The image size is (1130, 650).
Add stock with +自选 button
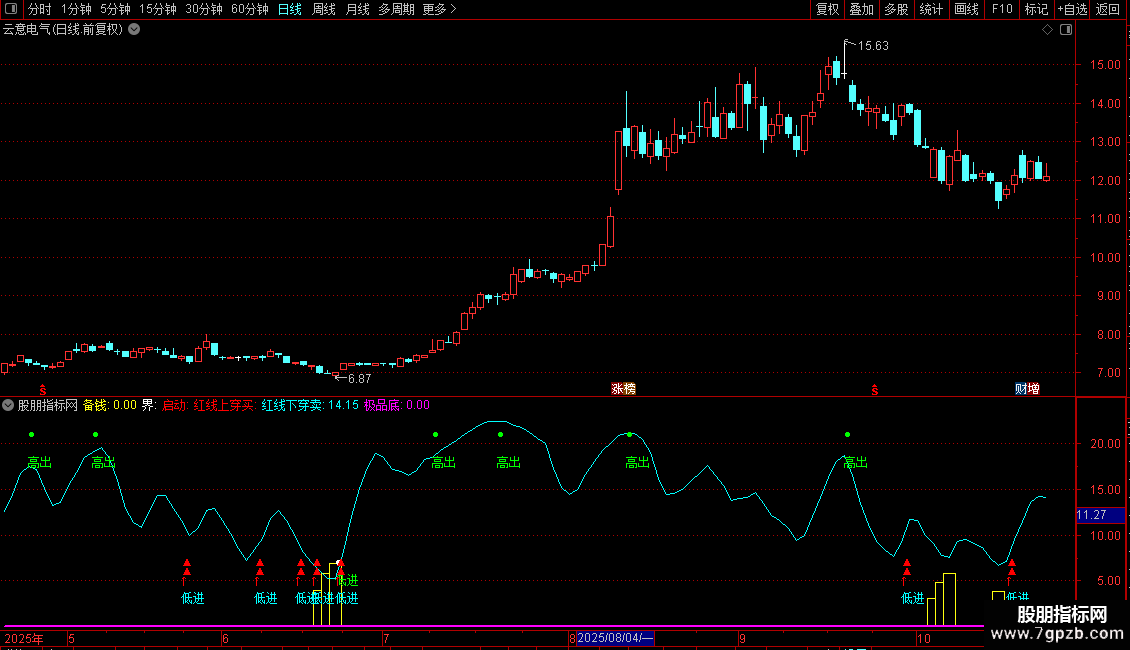click(x=1072, y=9)
